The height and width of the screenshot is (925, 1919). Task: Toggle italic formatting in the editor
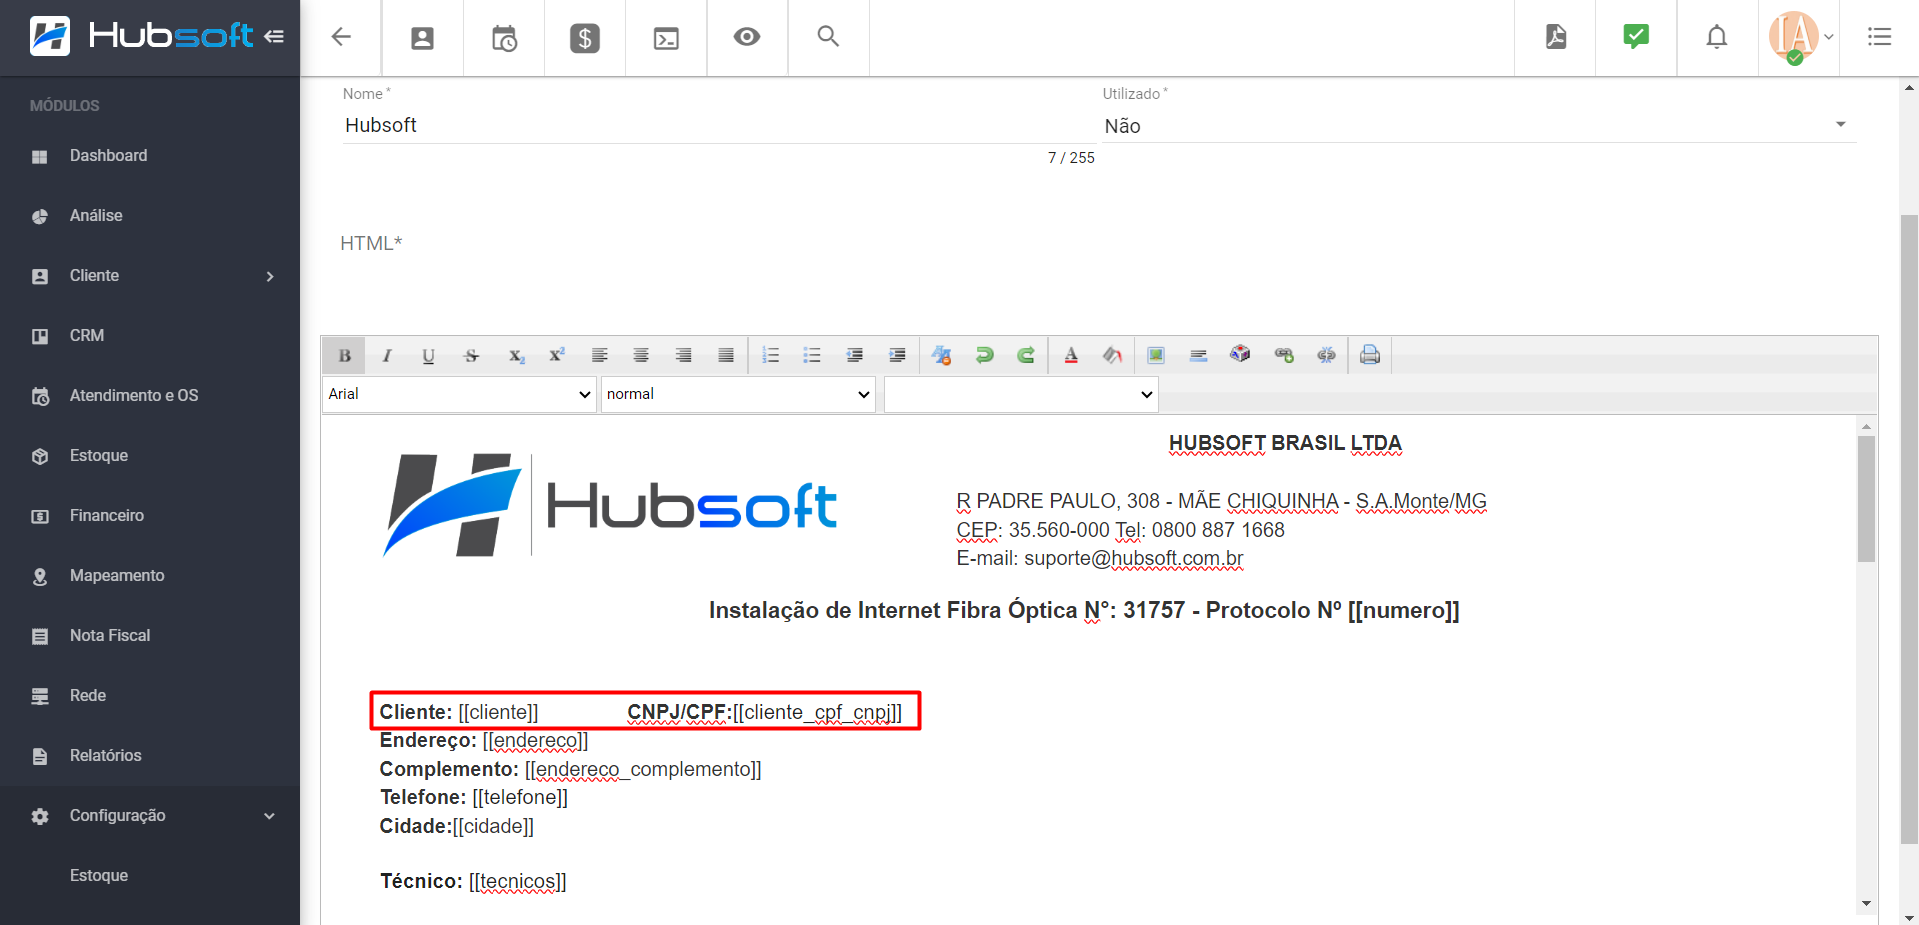tap(387, 355)
